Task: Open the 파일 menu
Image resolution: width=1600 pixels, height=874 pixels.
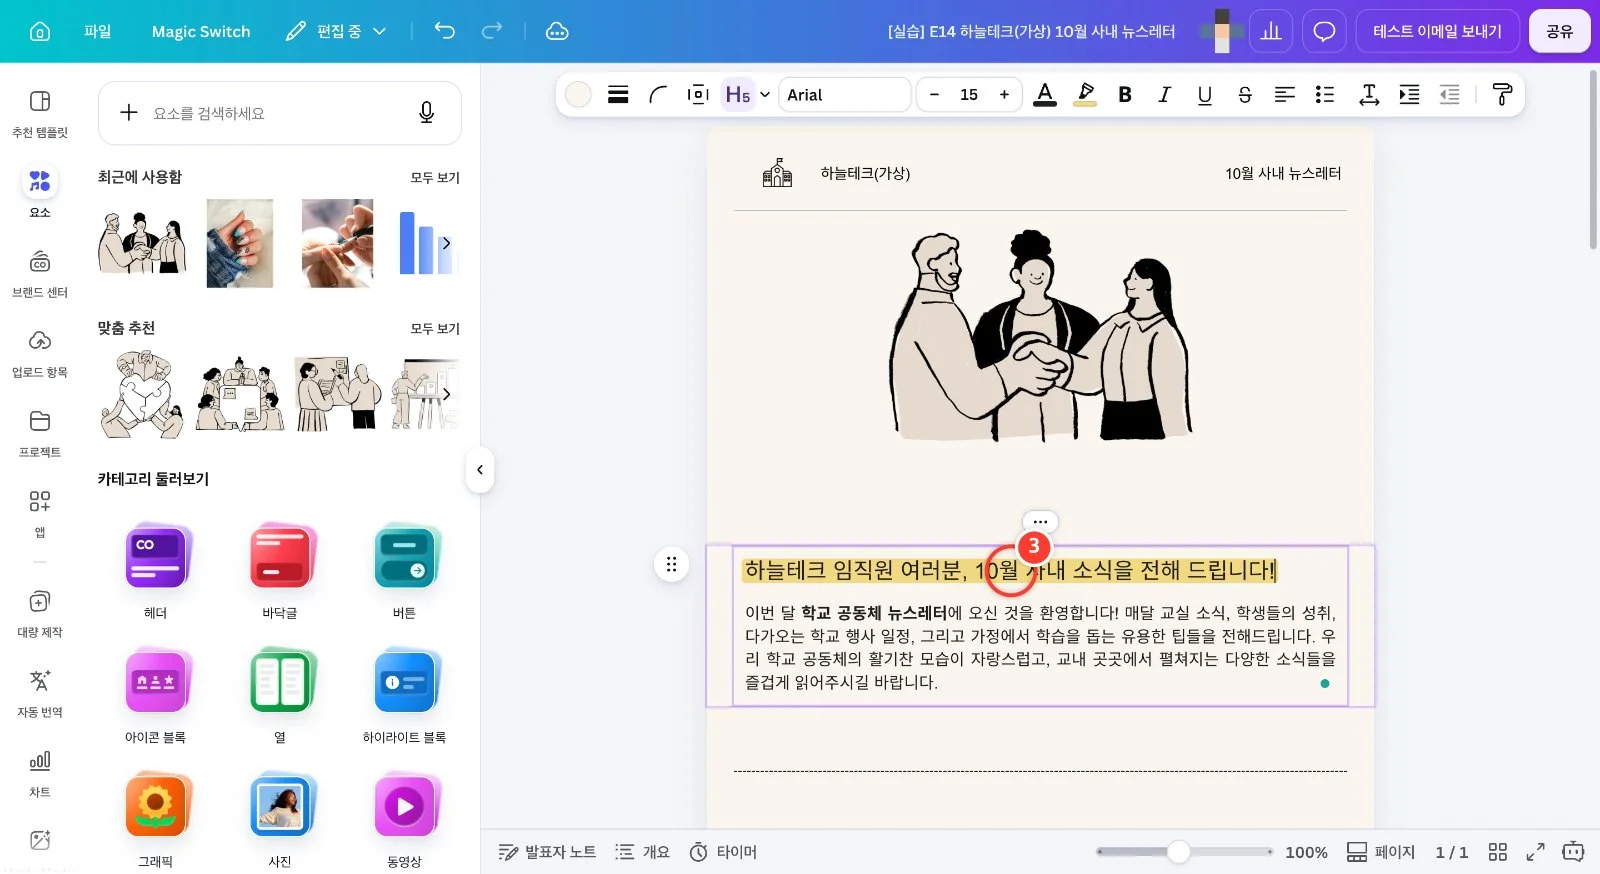Action: pos(98,31)
